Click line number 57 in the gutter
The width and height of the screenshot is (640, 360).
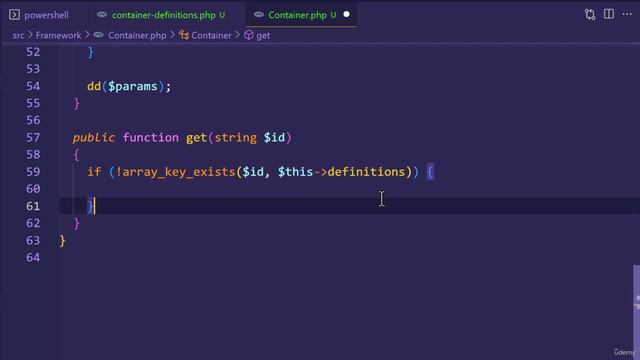(x=33, y=138)
